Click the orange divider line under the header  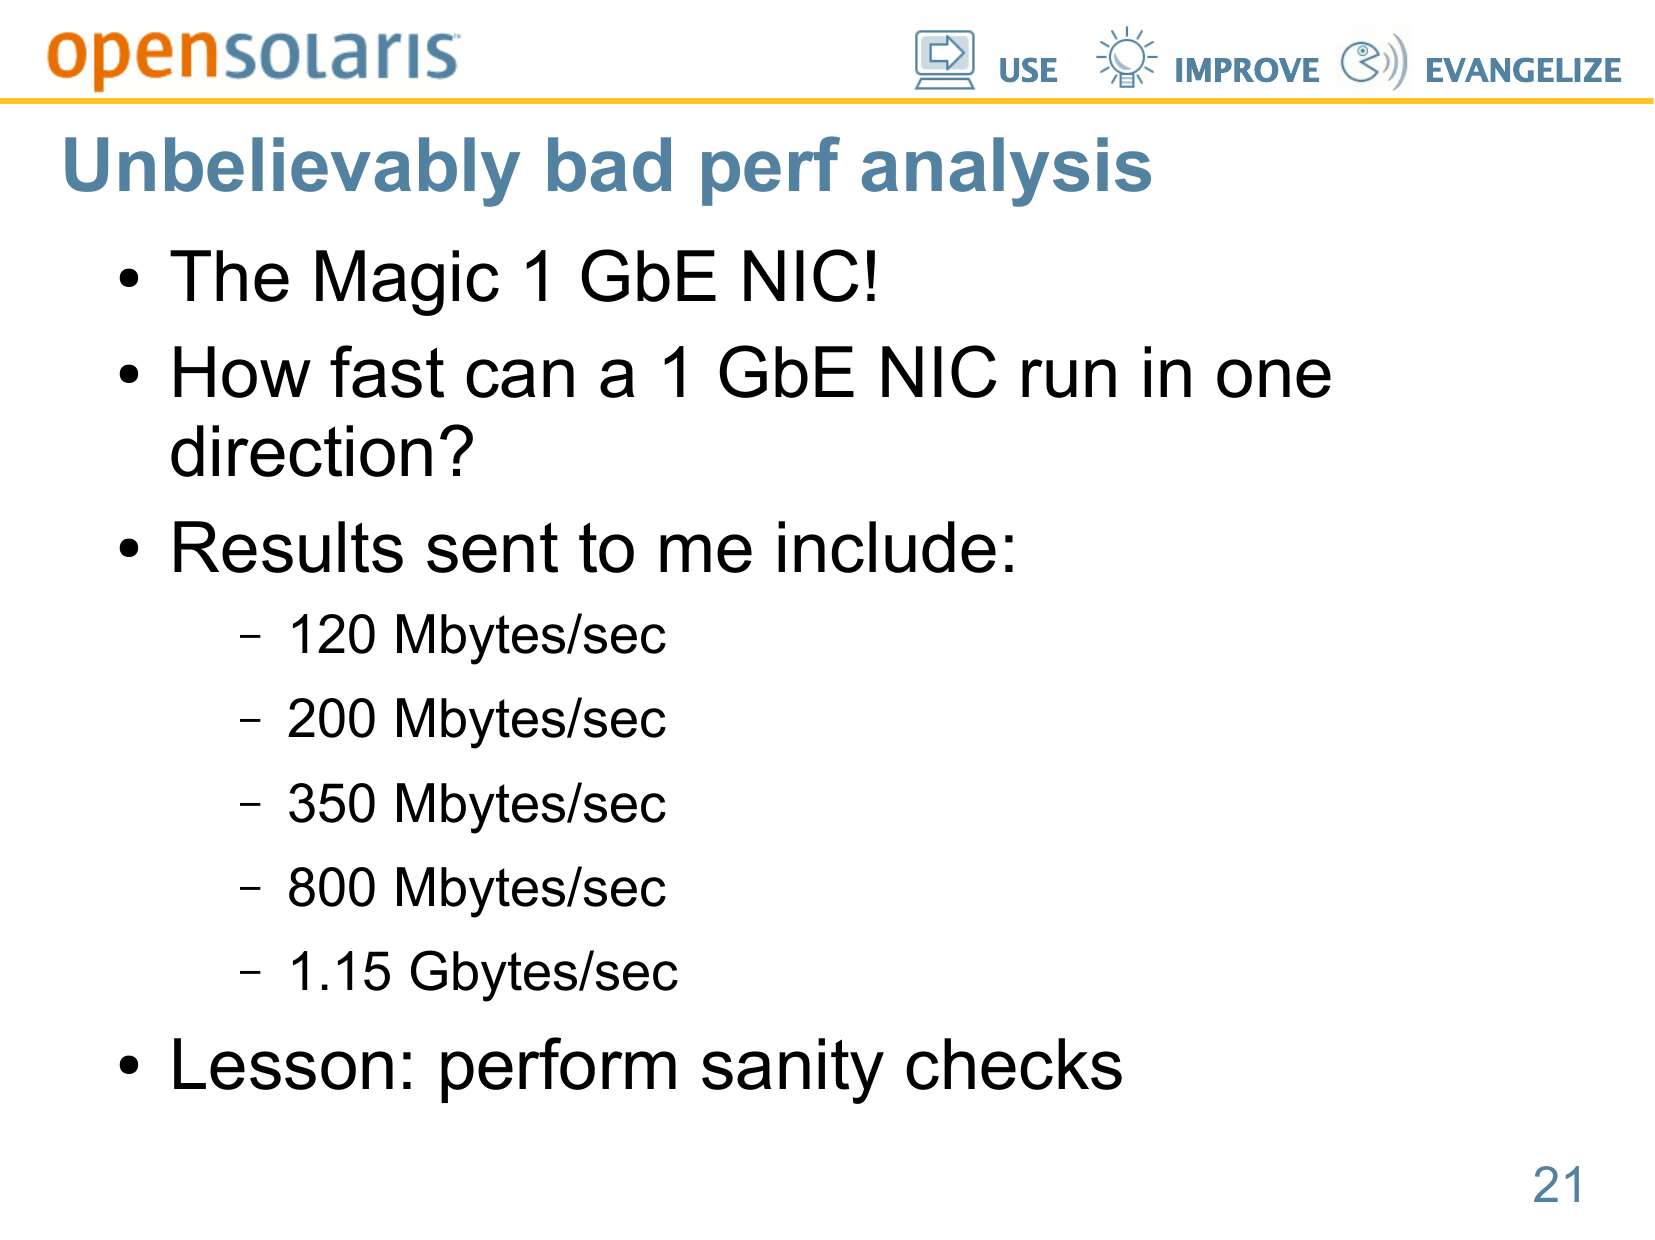click(x=827, y=101)
